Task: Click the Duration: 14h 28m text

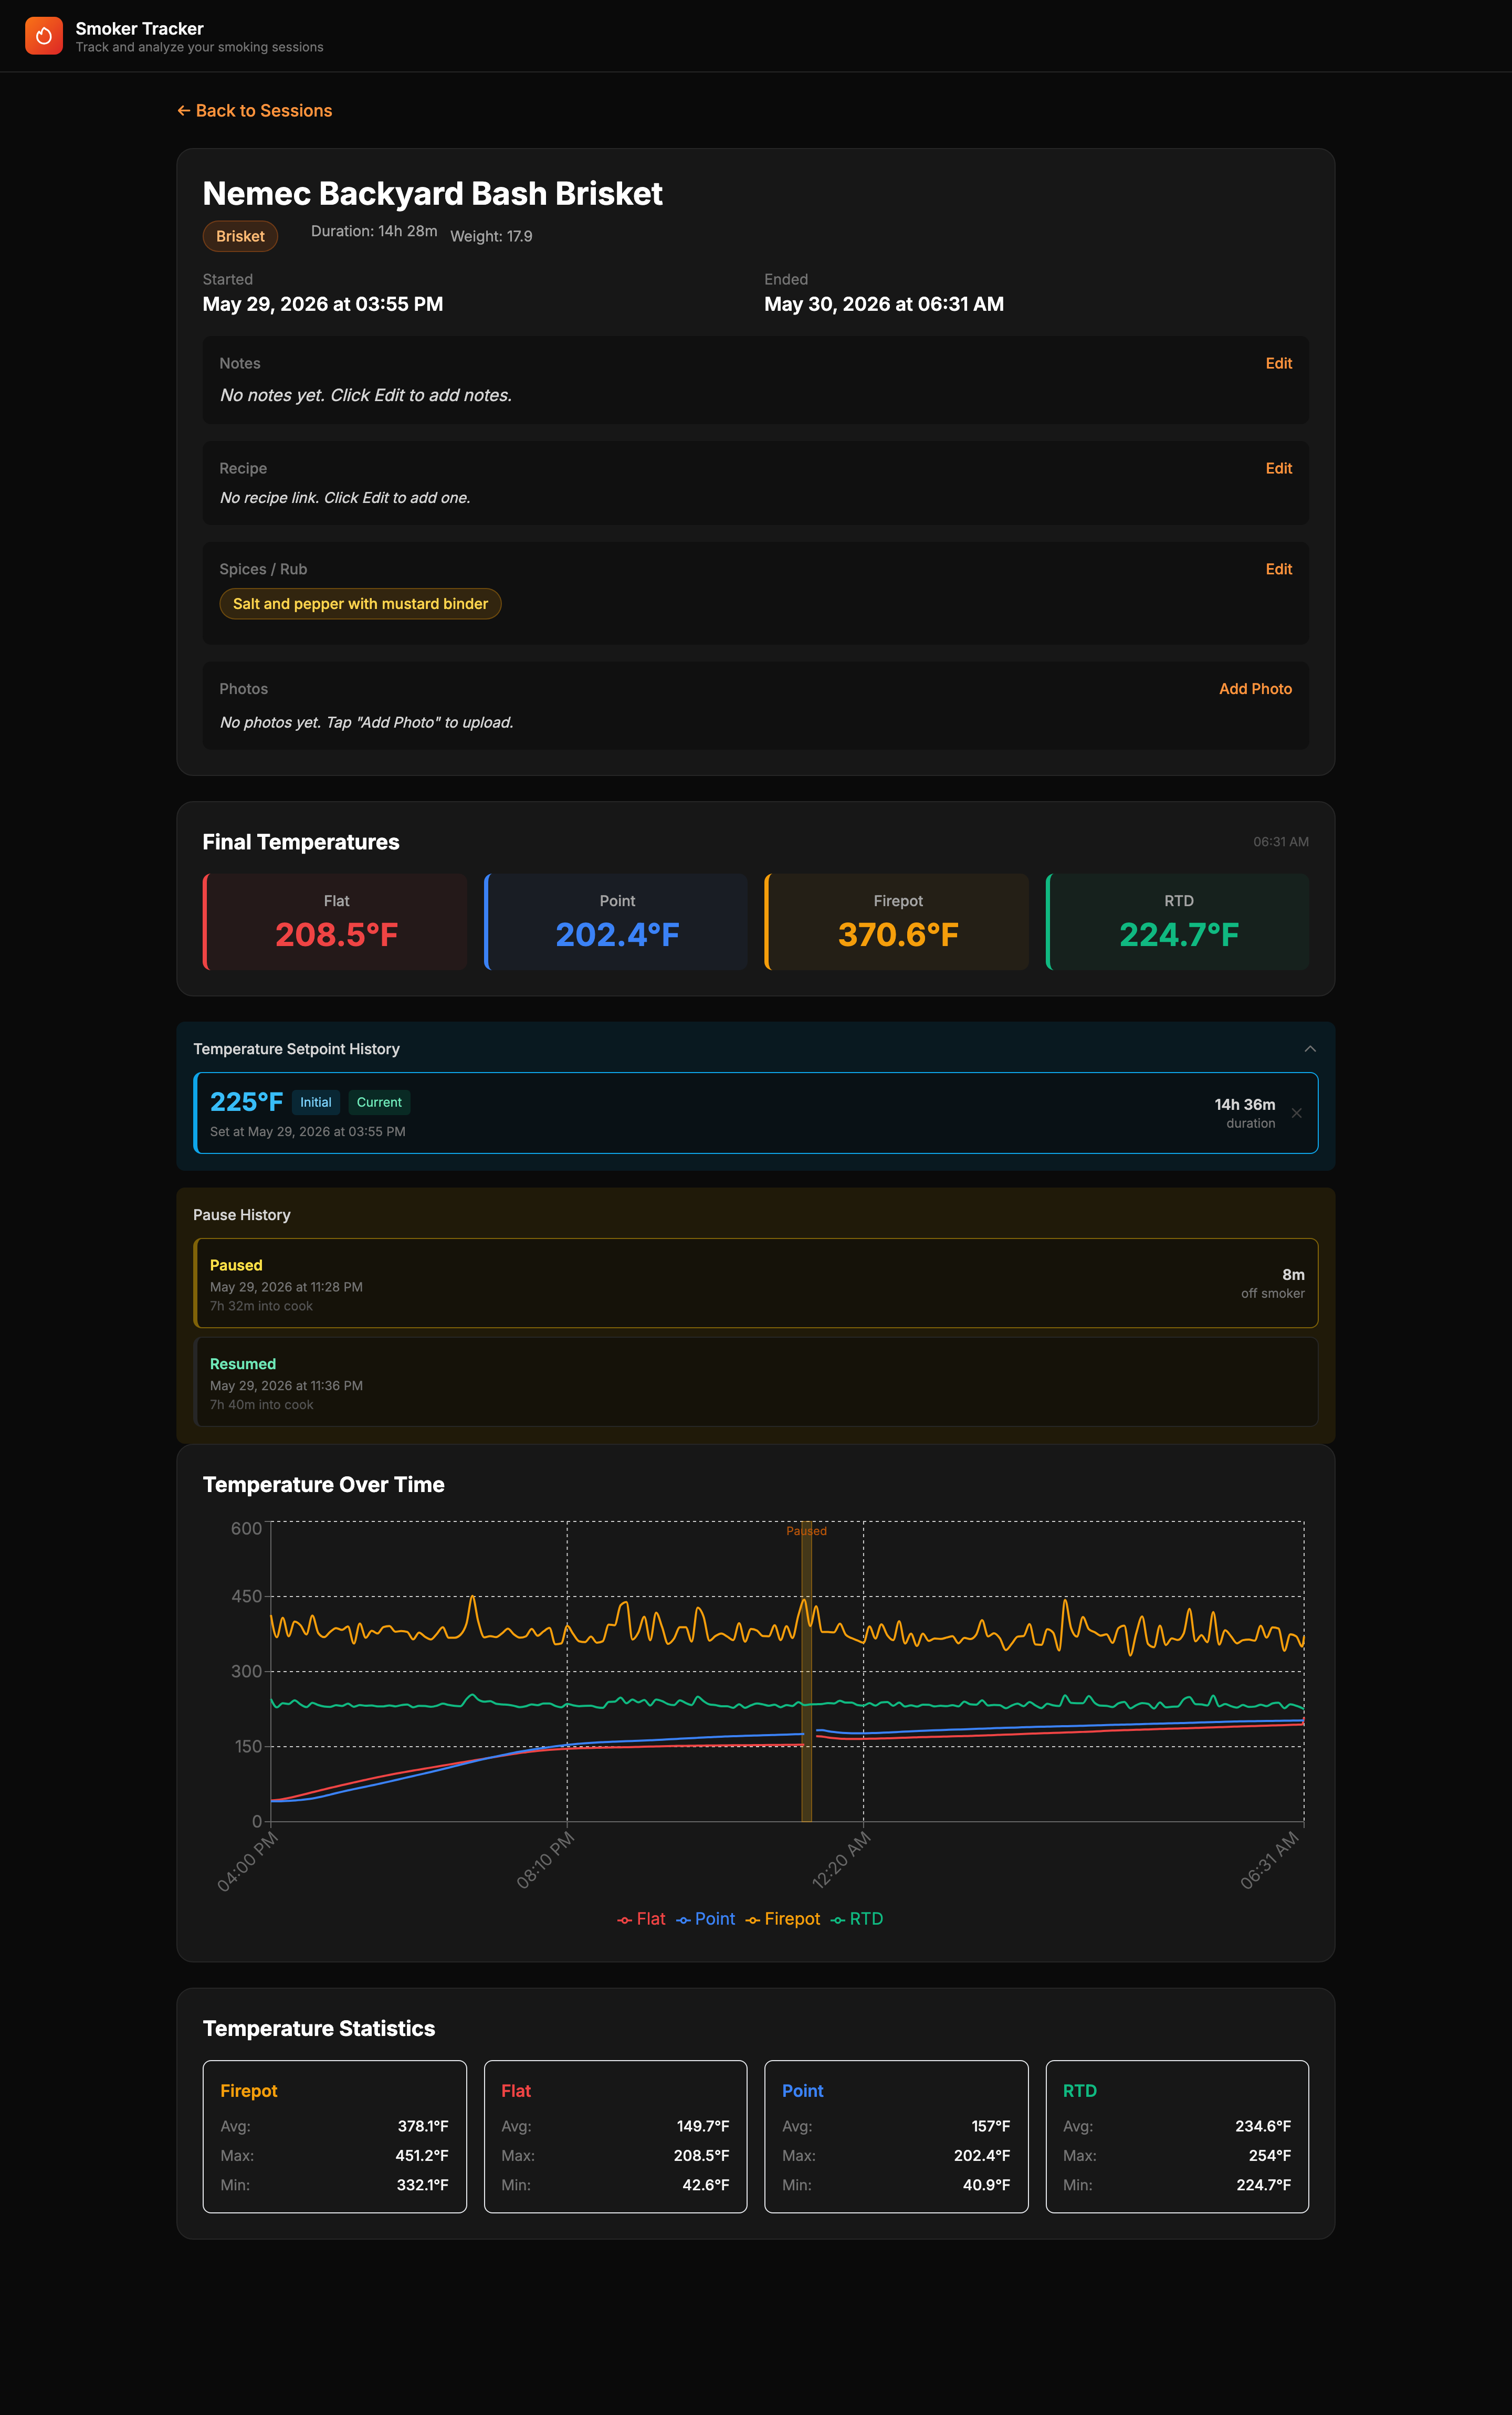Action: click(374, 231)
